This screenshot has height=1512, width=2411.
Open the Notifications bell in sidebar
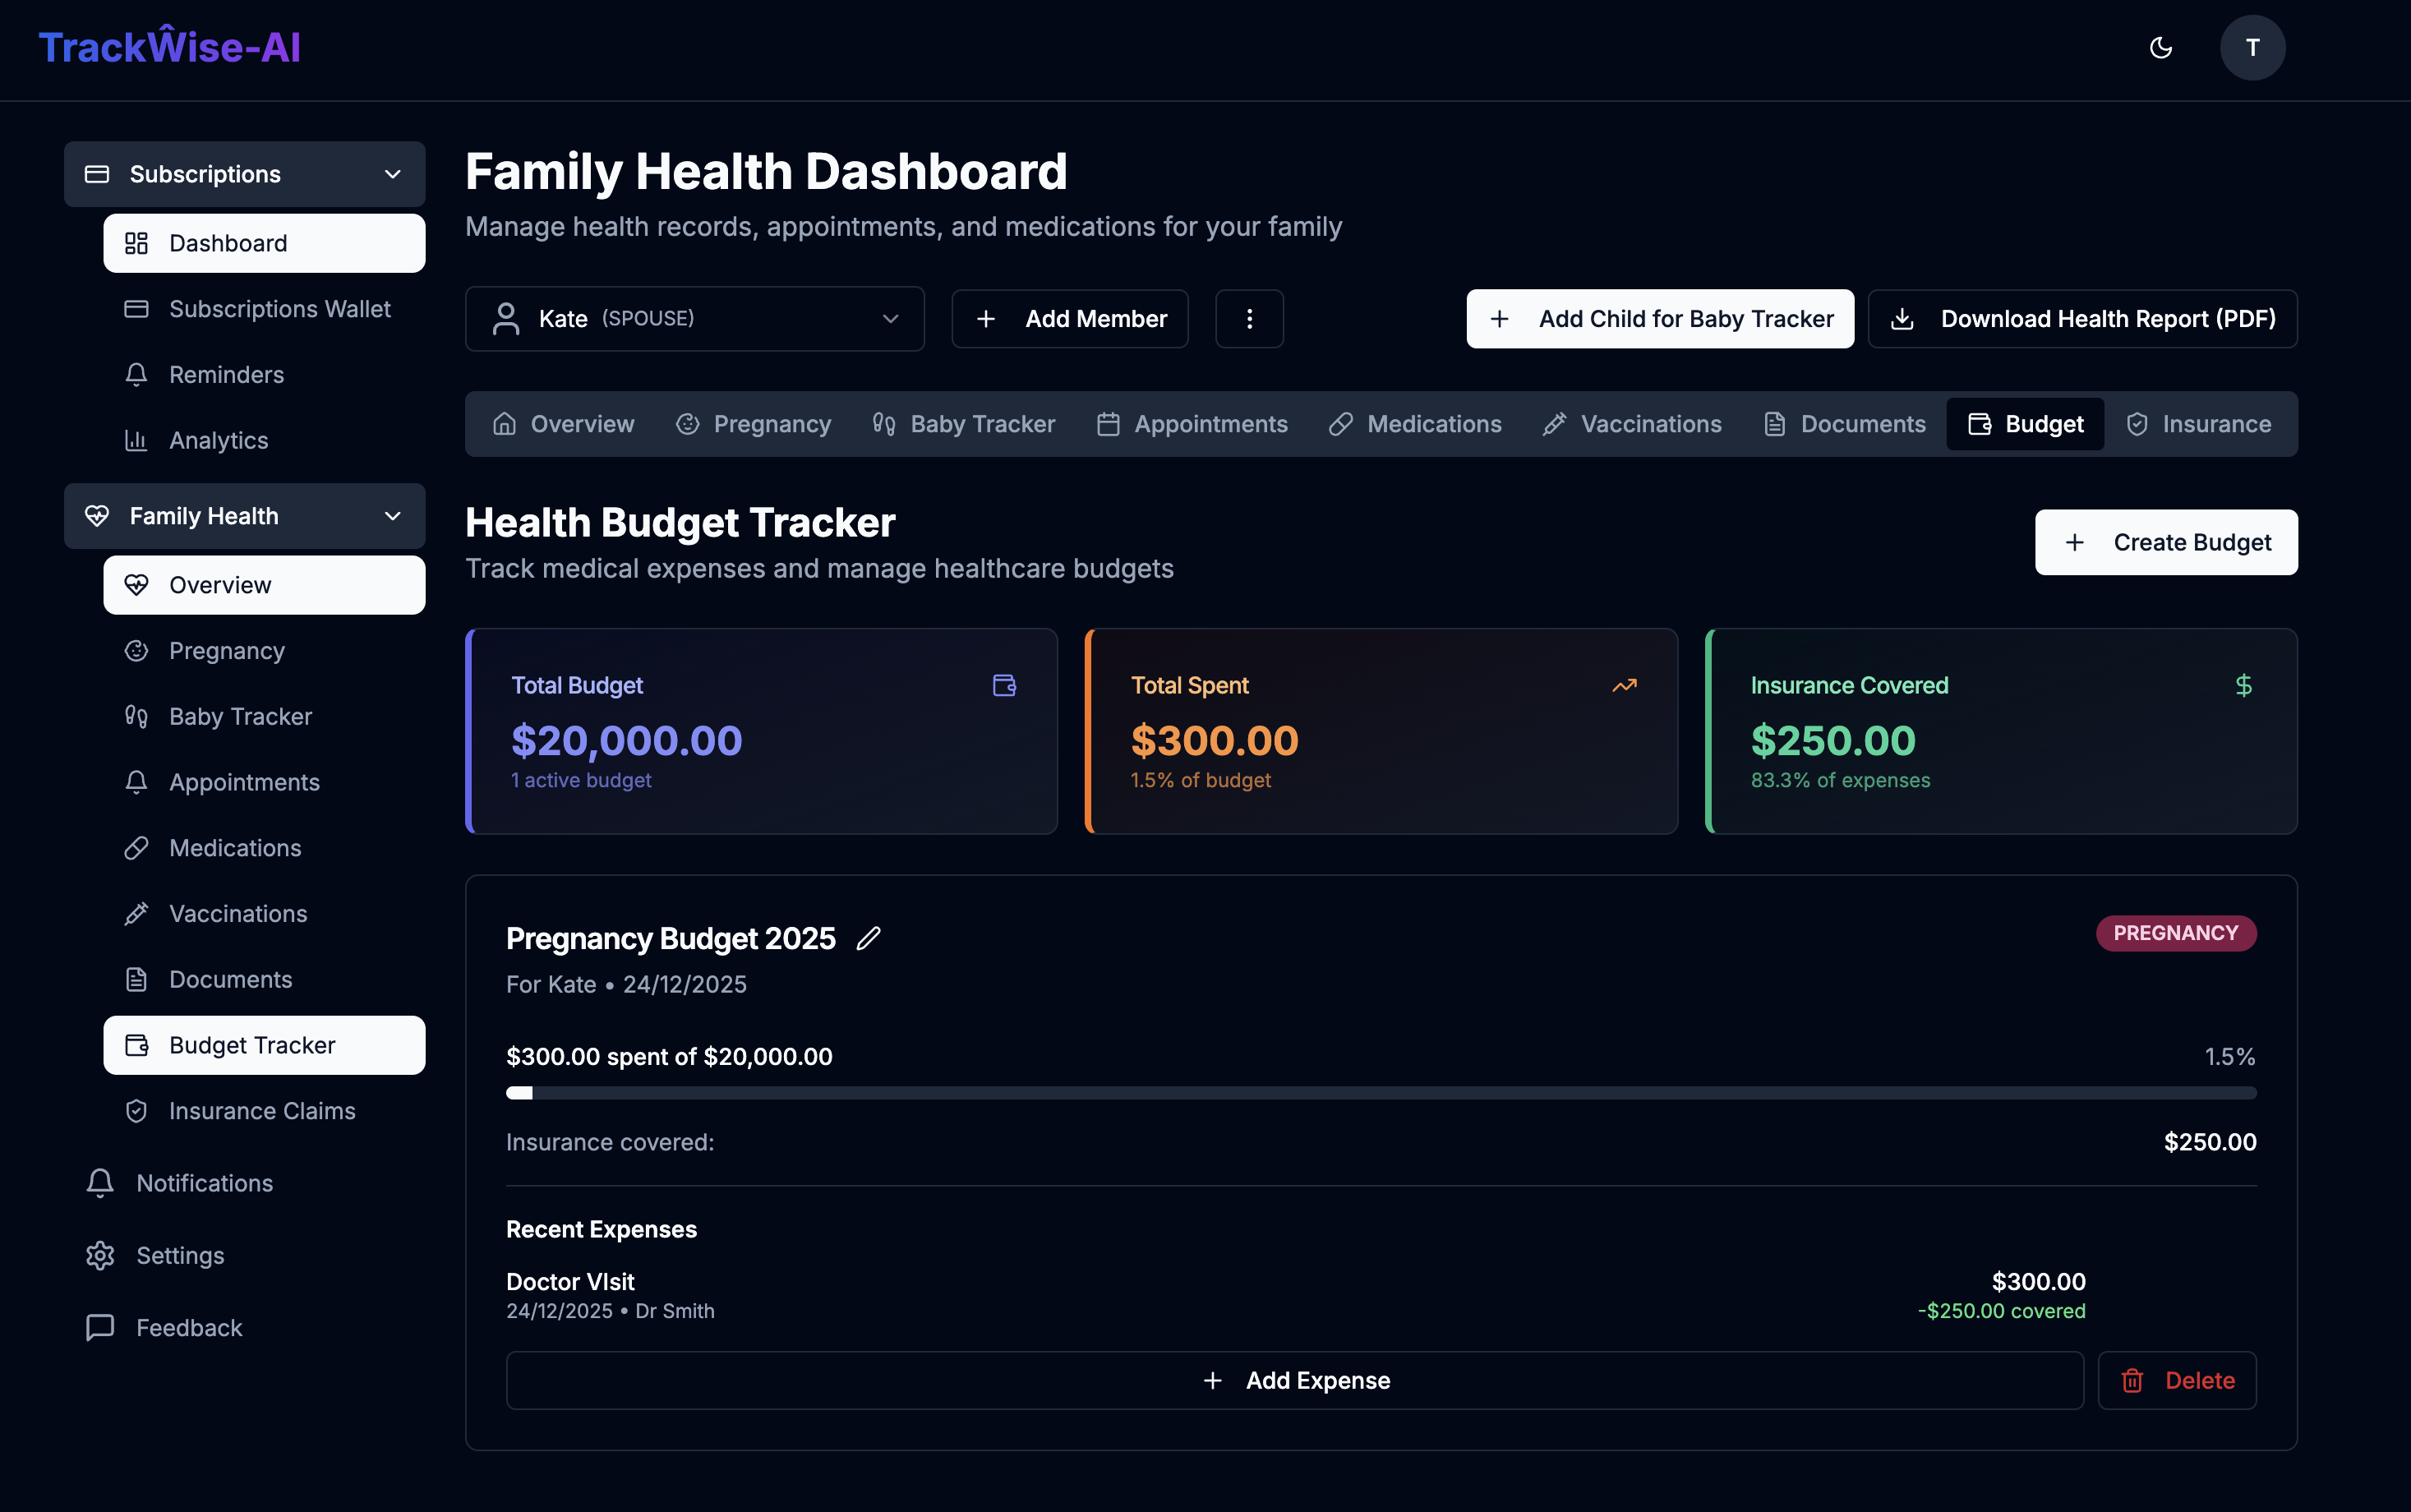point(100,1183)
